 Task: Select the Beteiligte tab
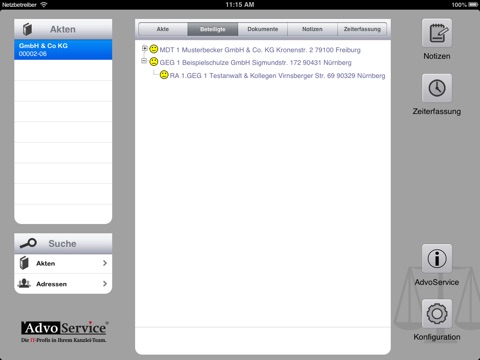click(x=213, y=29)
